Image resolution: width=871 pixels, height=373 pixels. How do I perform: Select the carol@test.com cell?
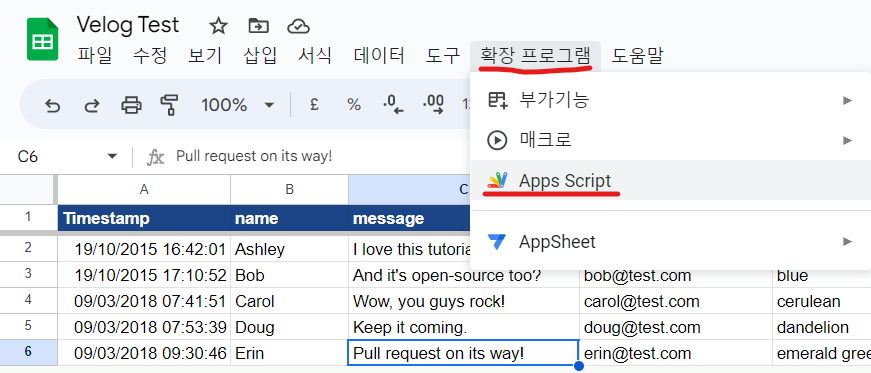[x=675, y=301]
